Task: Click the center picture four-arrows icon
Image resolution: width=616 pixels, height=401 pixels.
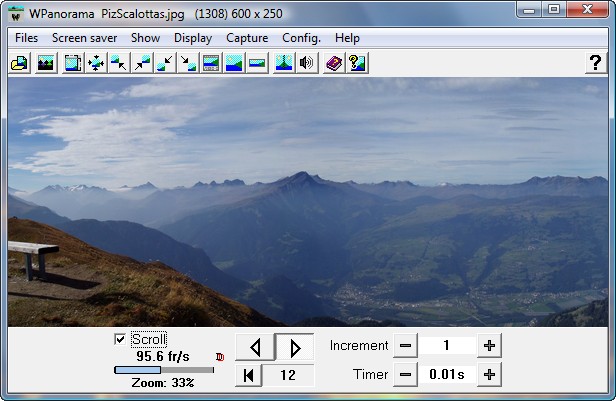Action: (95, 63)
